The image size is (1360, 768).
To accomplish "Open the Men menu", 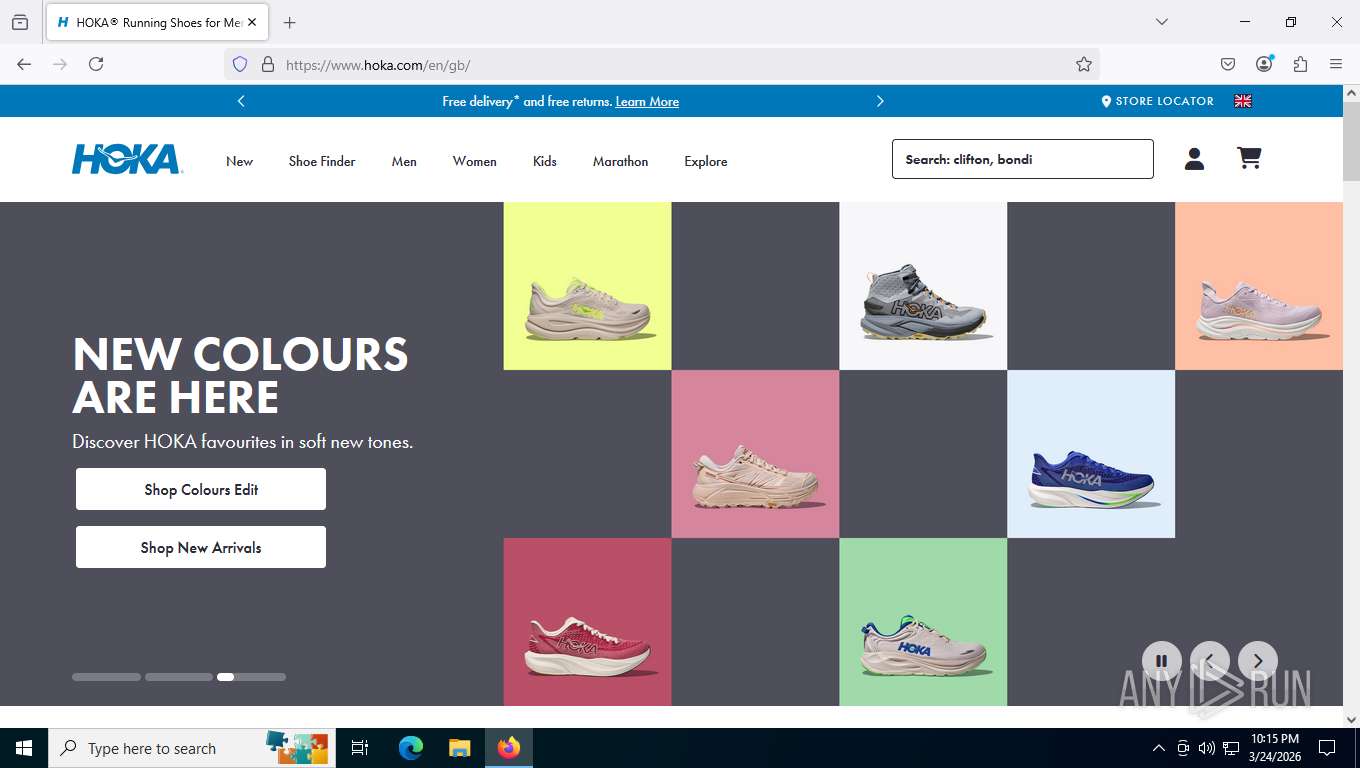I will click(x=404, y=161).
